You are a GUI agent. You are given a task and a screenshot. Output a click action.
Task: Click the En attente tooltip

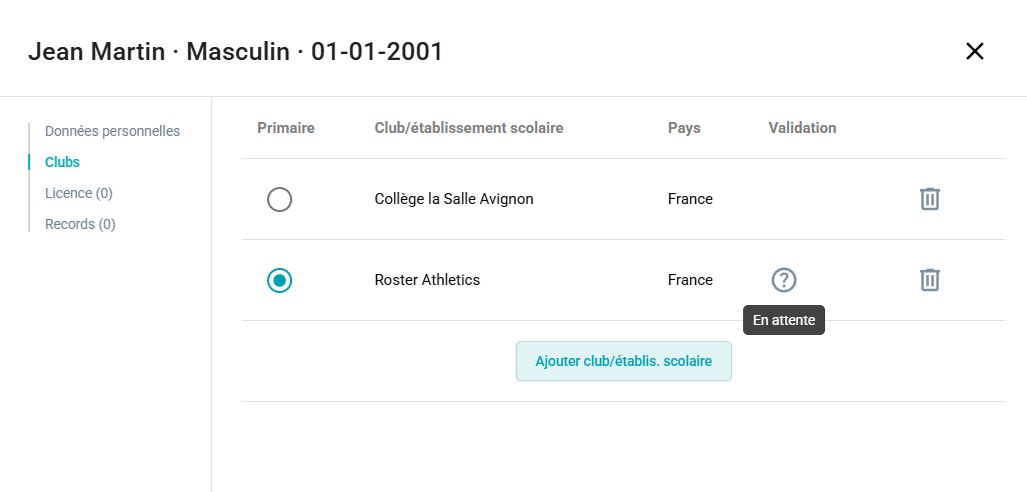point(784,320)
